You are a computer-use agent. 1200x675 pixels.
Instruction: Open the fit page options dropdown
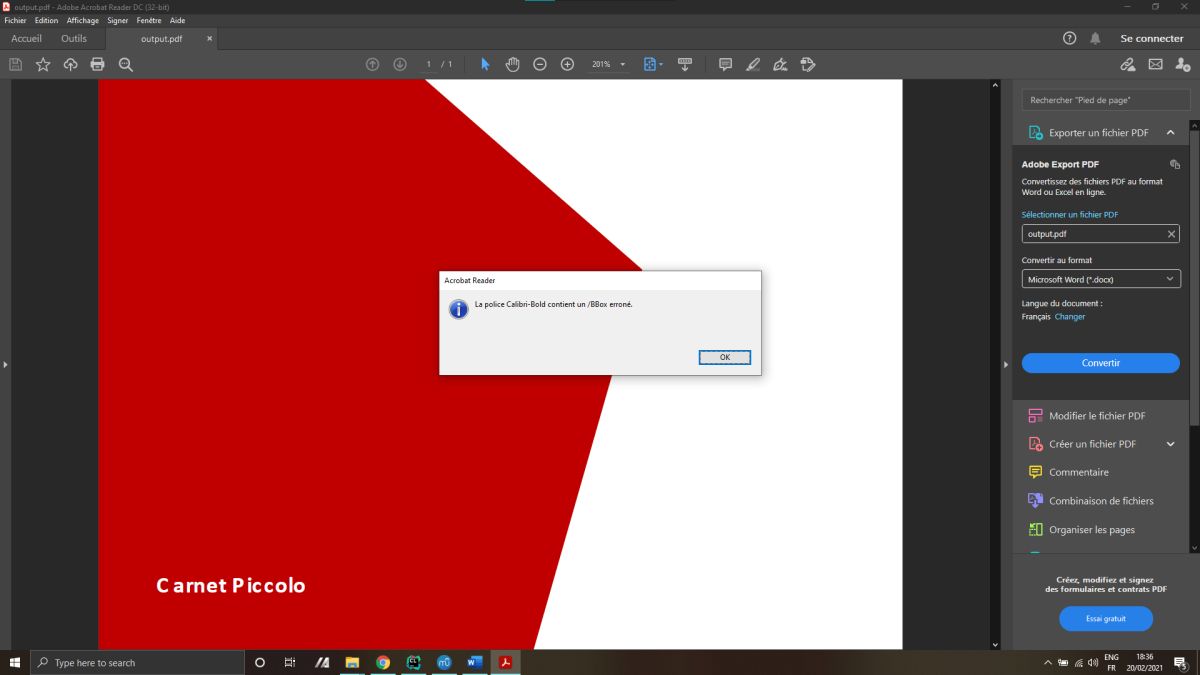(x=653, y=64)
